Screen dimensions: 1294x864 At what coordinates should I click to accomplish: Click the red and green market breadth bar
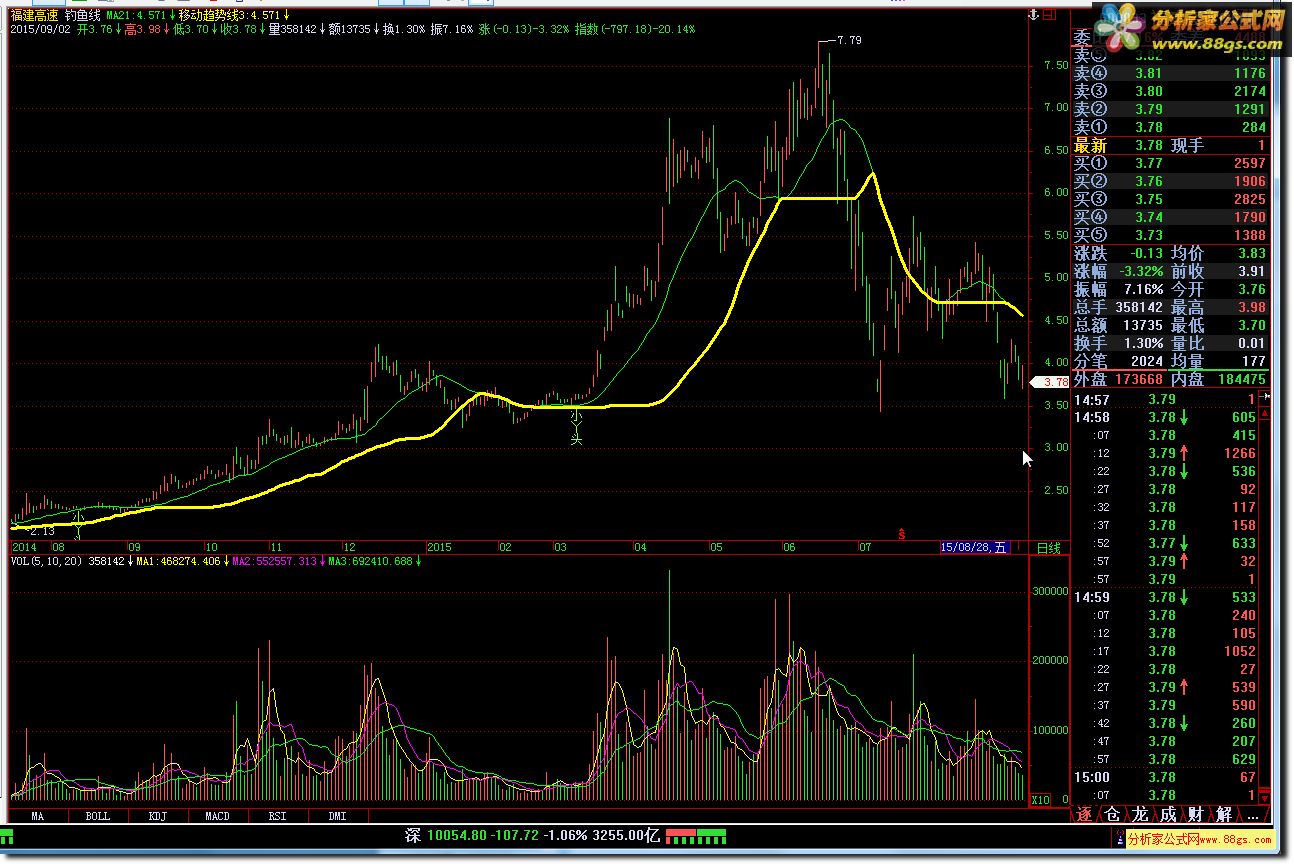695,834
